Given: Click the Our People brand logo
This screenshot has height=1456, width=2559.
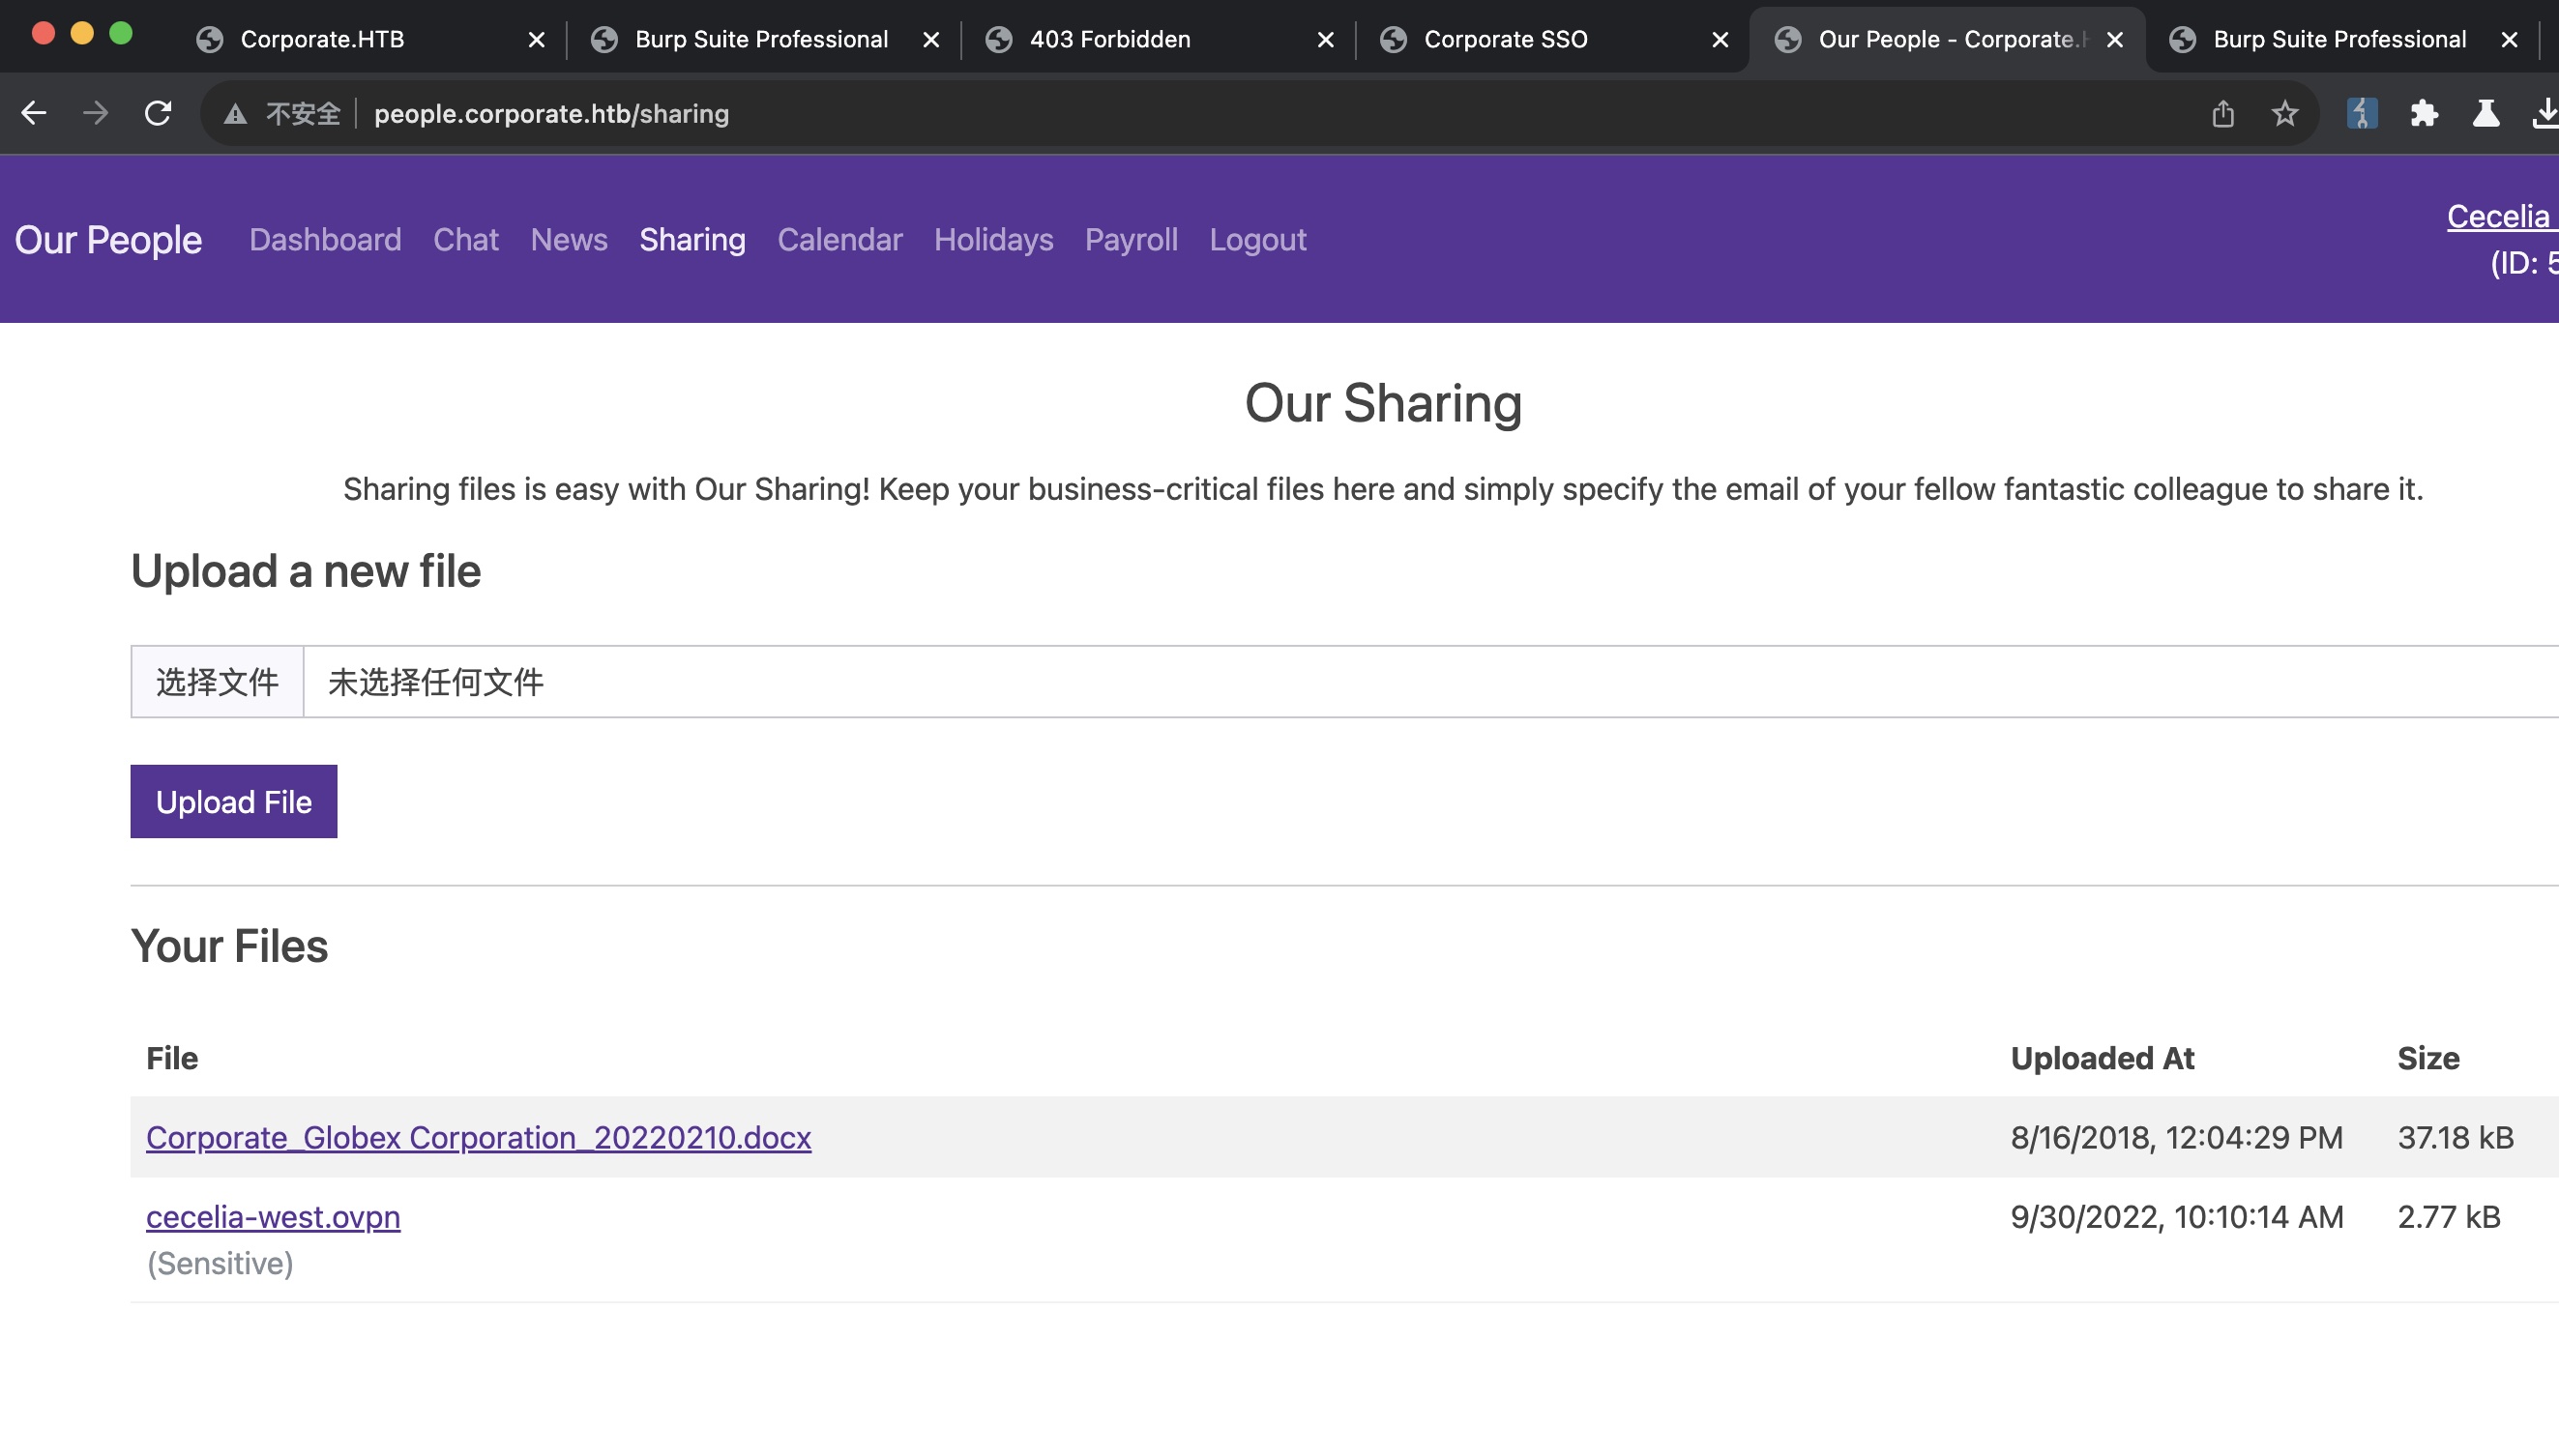Looking at the screenshot, I should pos(108,239).
